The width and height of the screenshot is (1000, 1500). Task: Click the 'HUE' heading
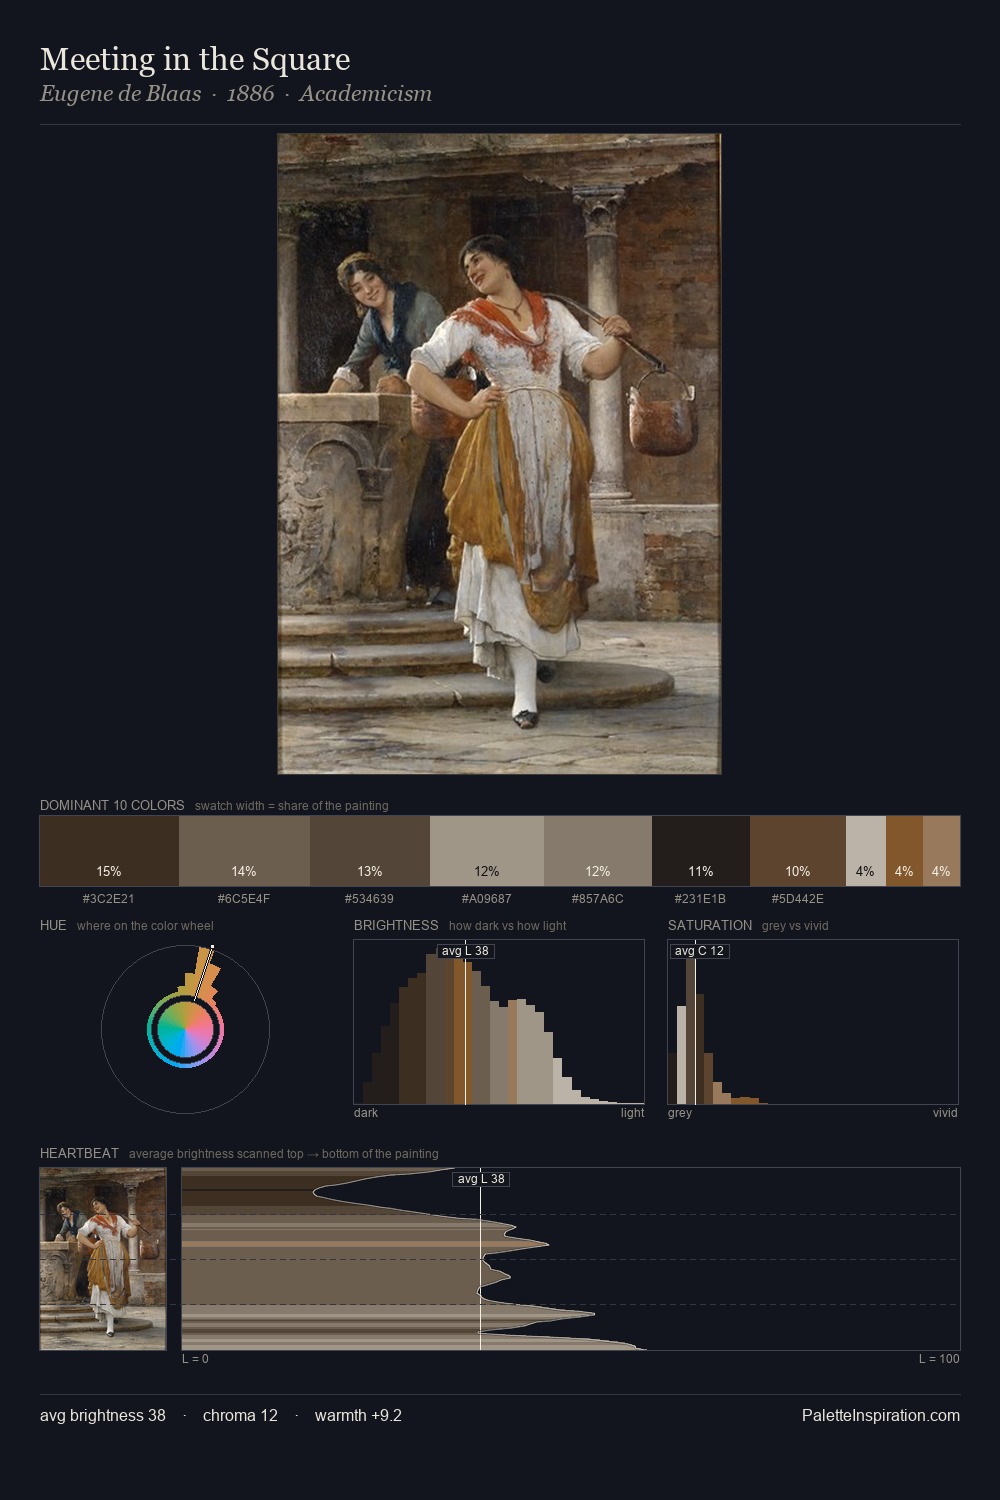click(x=53, y=925)
